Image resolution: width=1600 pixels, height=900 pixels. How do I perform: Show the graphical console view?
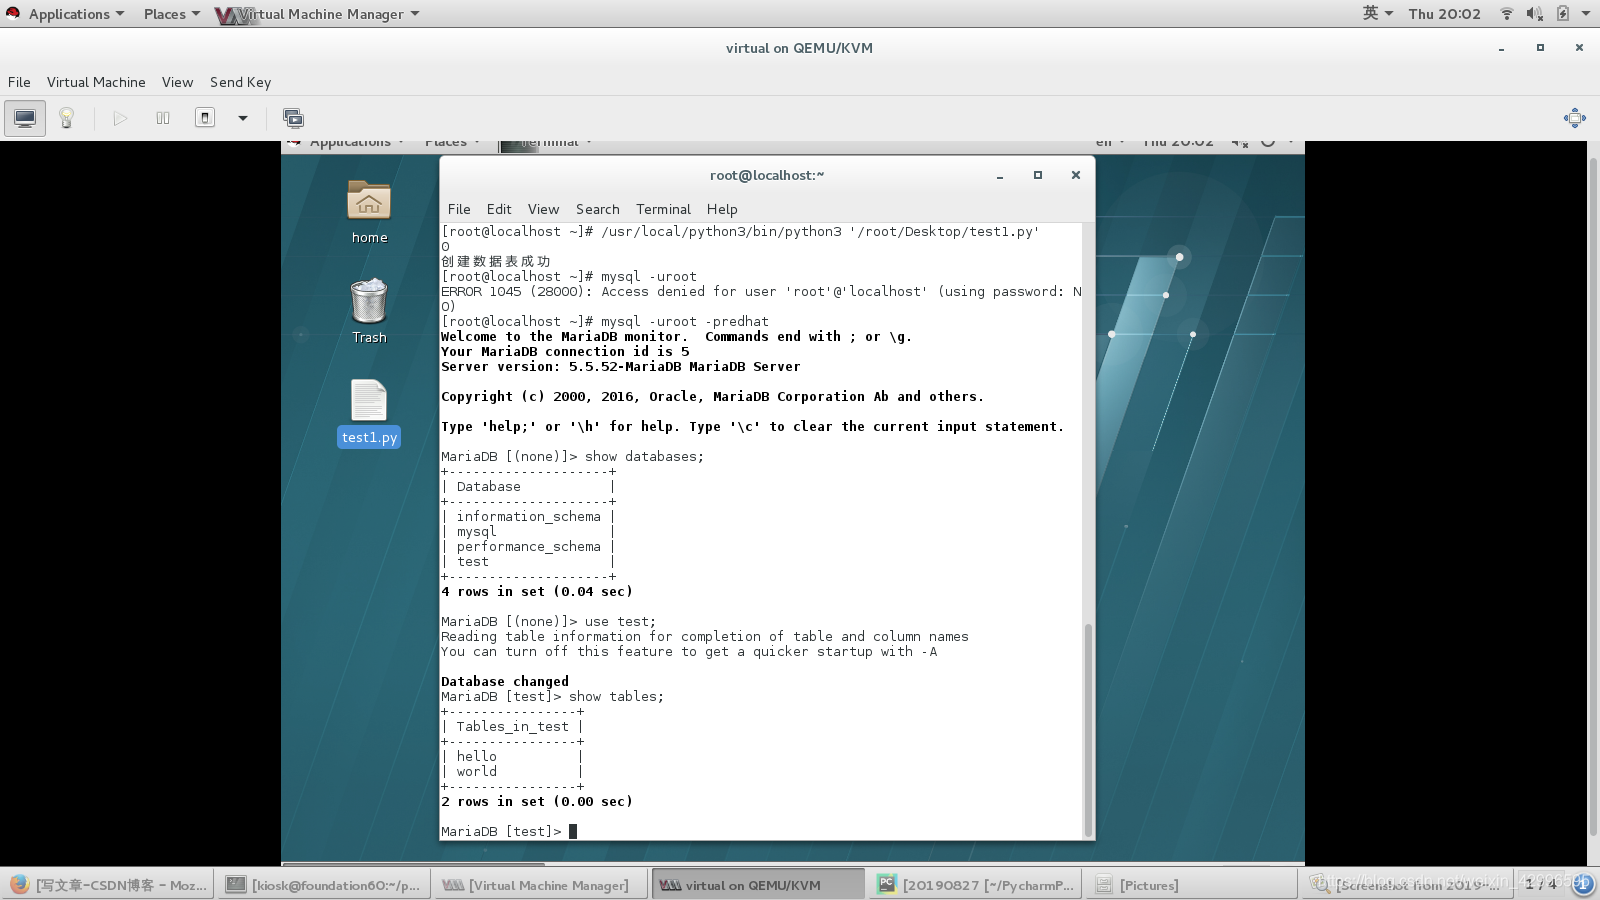coord(25,118)
